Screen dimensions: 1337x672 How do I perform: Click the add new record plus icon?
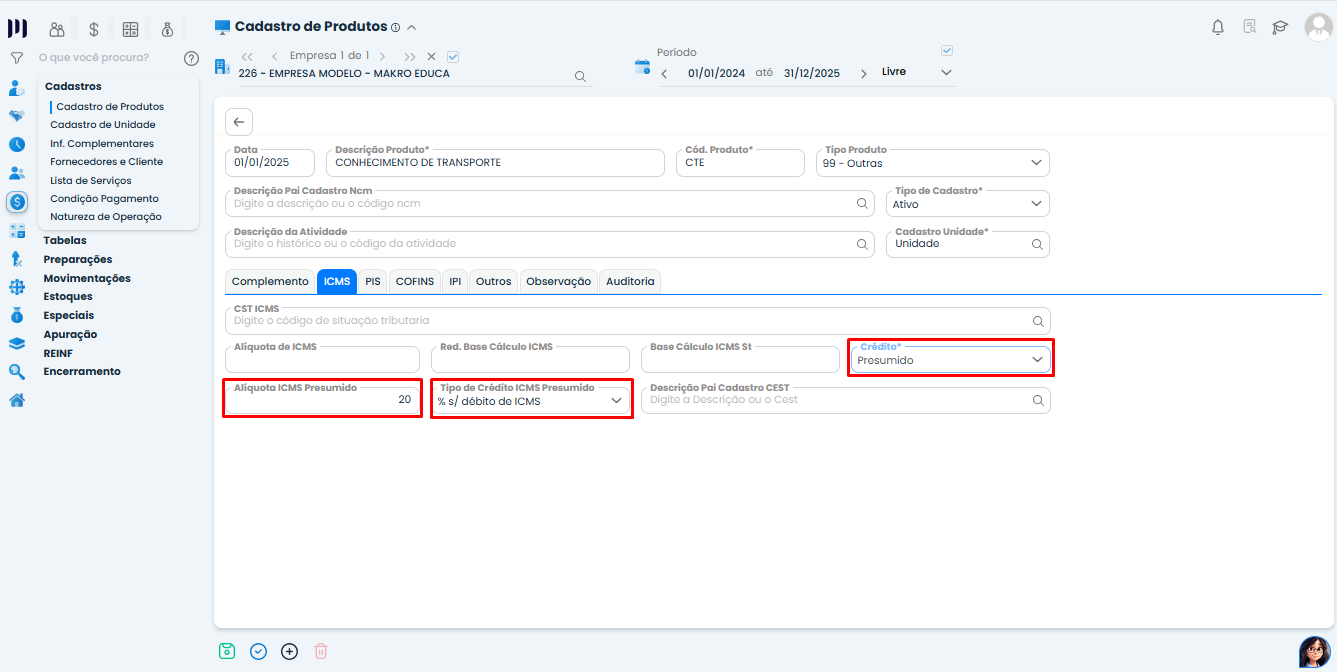[x=289, y=651]
